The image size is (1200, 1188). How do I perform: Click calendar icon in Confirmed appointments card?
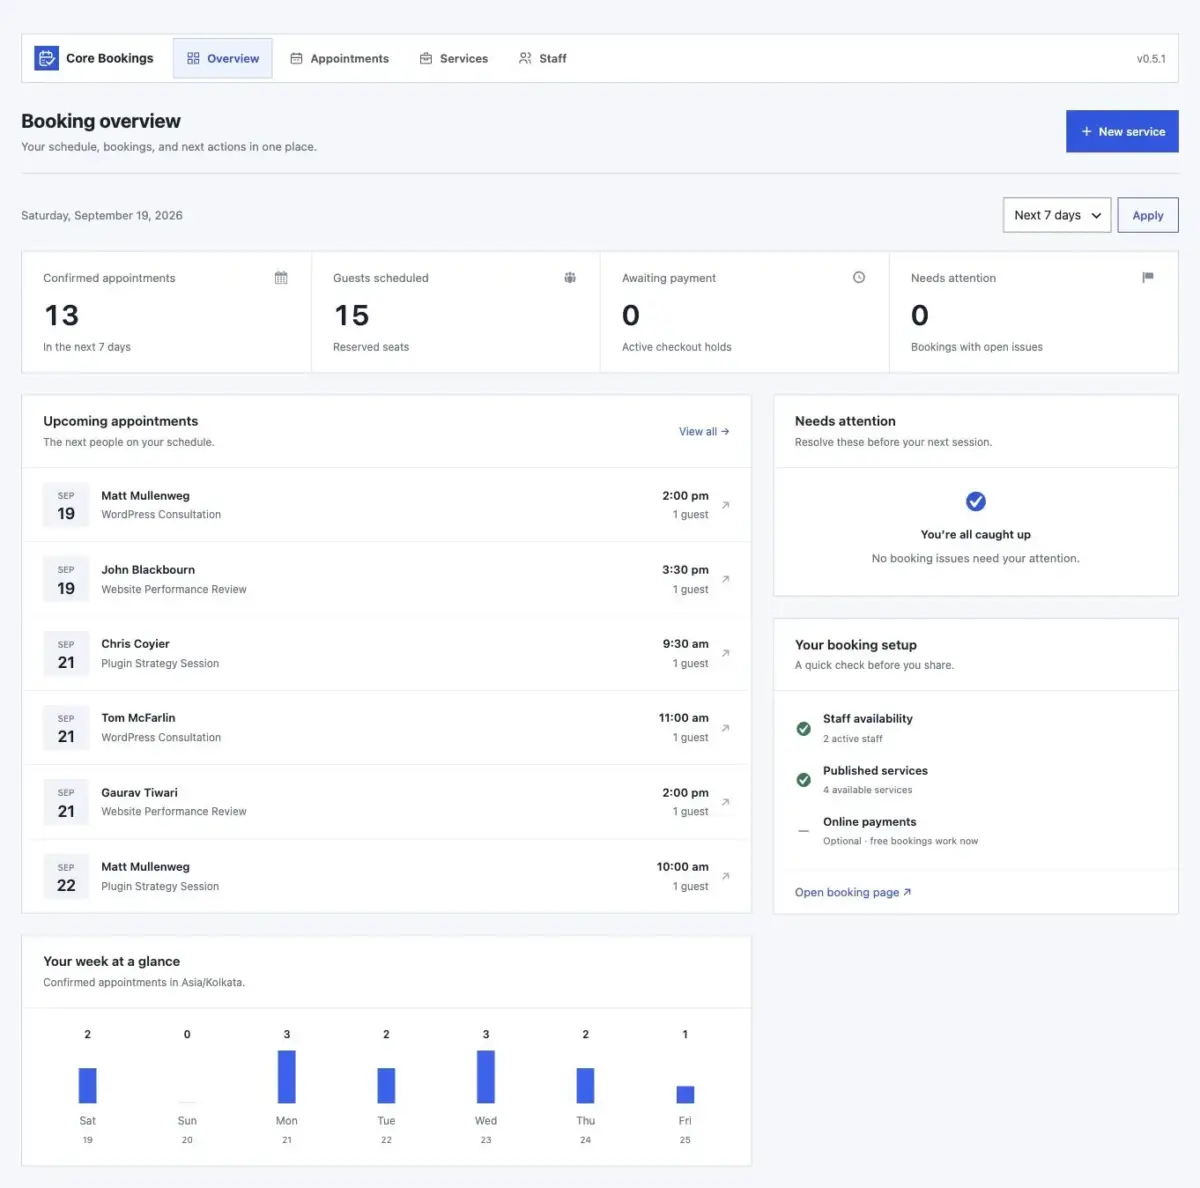click(281, 278)
